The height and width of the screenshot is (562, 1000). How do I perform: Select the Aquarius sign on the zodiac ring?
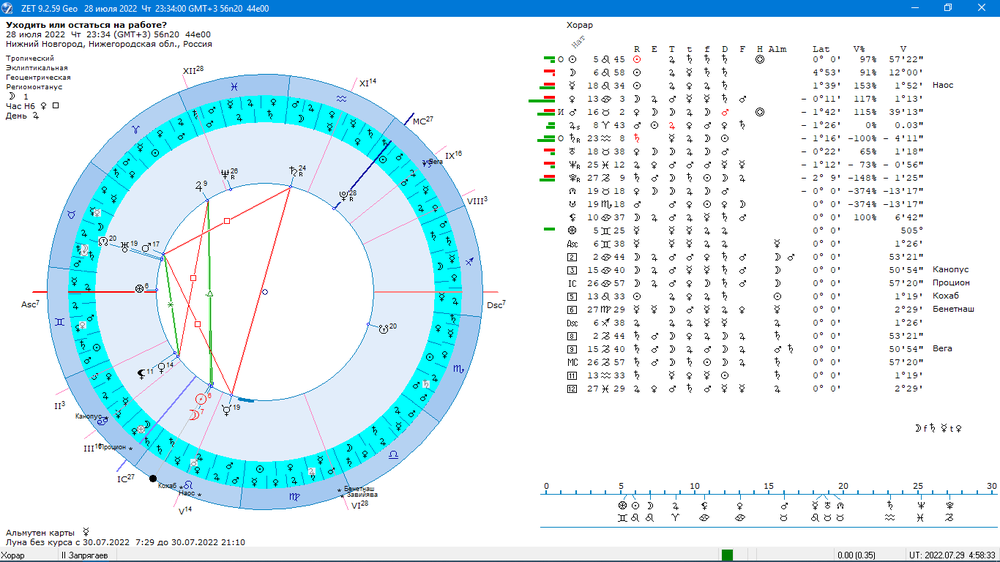[342, 99]
